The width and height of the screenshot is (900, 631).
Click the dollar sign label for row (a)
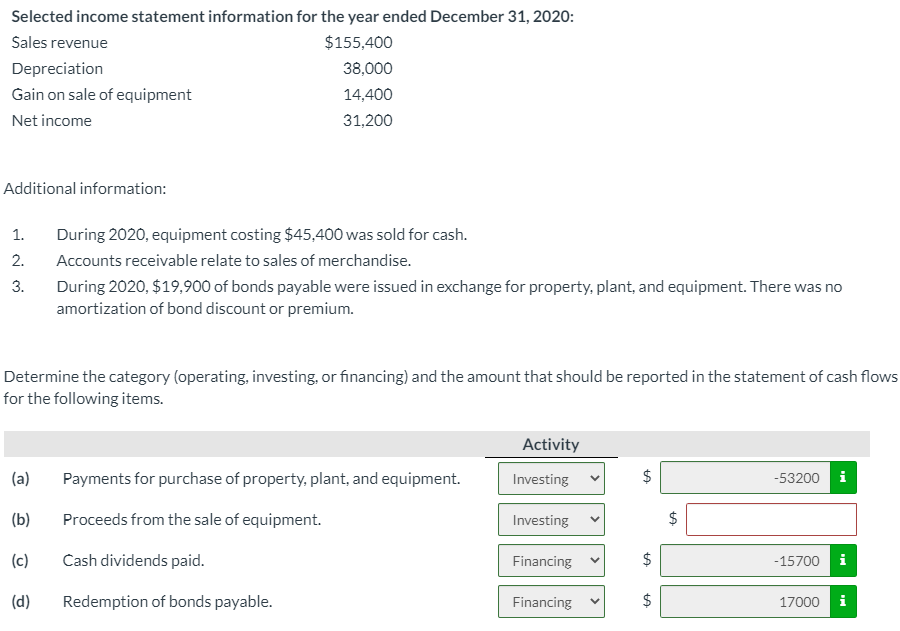tap(645, 477)
